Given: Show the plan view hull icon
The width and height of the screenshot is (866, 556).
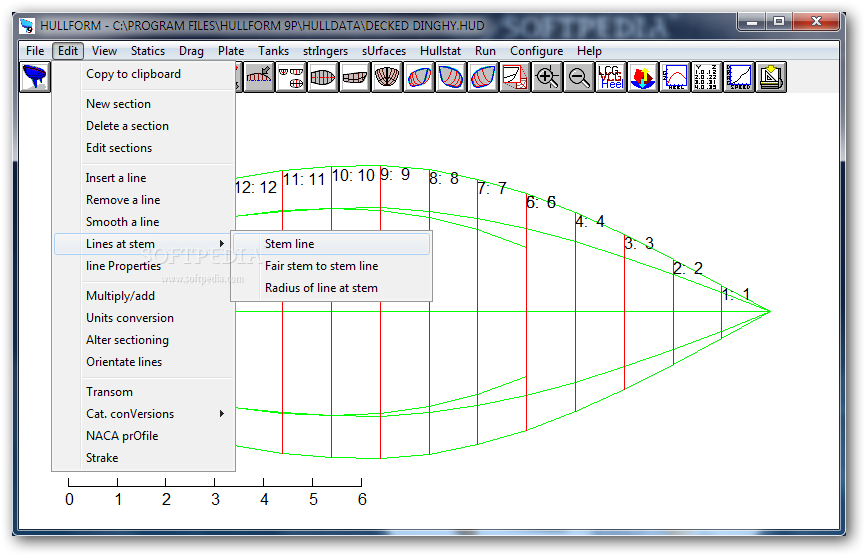Looking at the screenshot, I should (x=323, y=77).
